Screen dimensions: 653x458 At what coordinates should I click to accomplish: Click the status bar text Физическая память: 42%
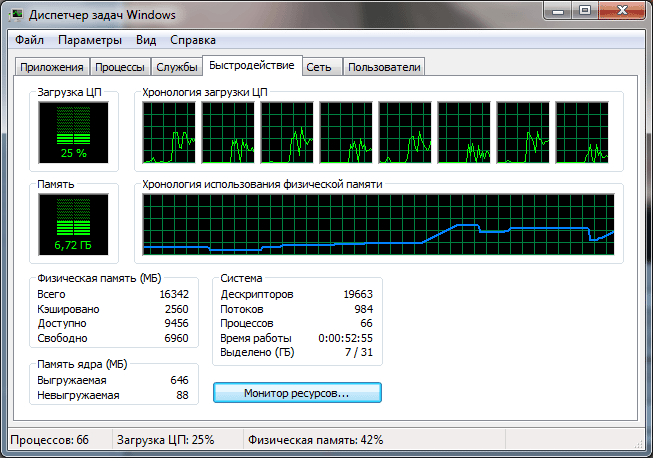[316, 440]
